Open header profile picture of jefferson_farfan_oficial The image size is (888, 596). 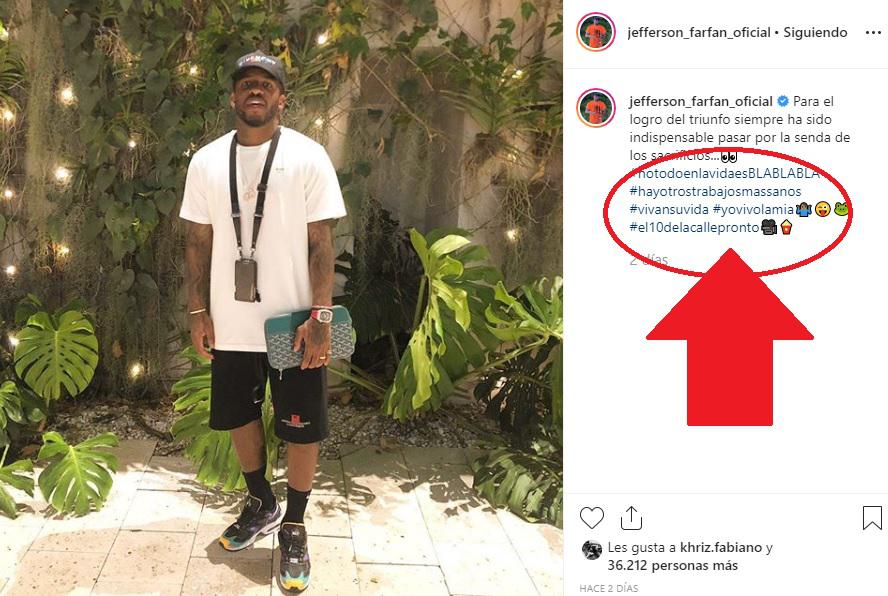point(596,32)
